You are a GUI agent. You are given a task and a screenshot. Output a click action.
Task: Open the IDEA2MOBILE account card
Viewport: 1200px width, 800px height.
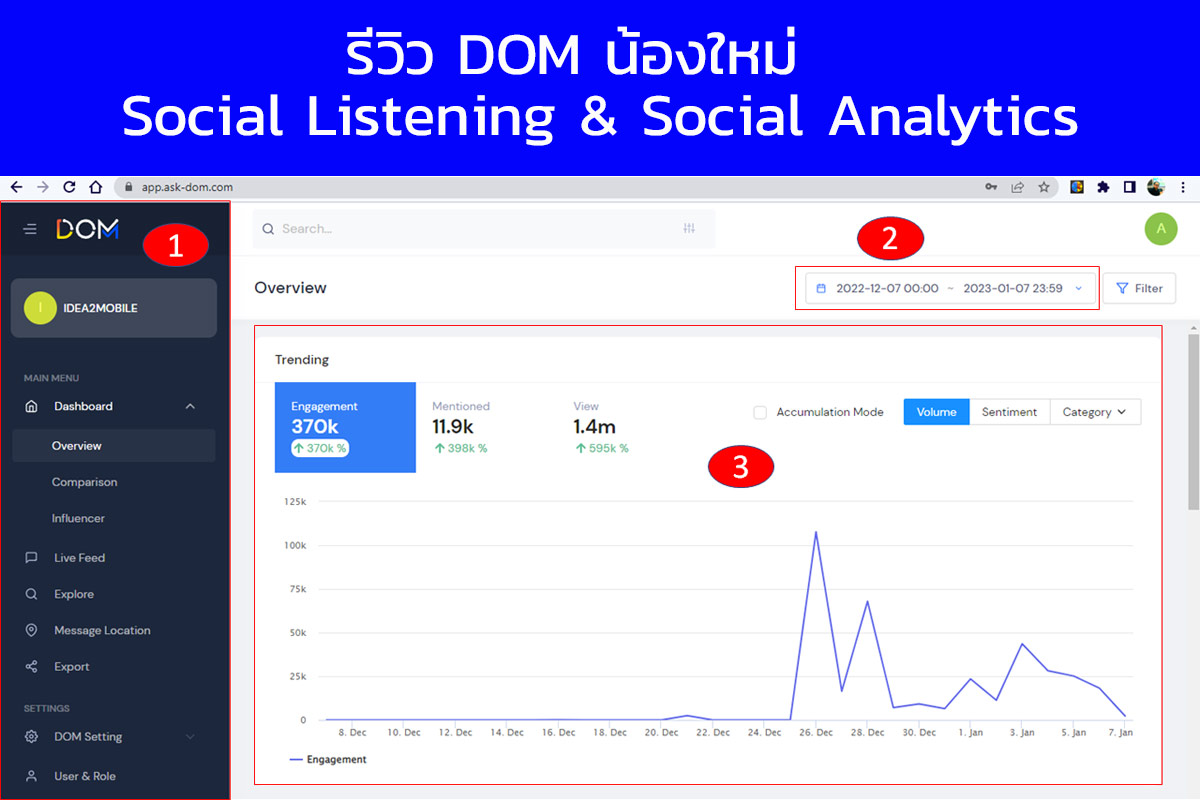point(113,308)
